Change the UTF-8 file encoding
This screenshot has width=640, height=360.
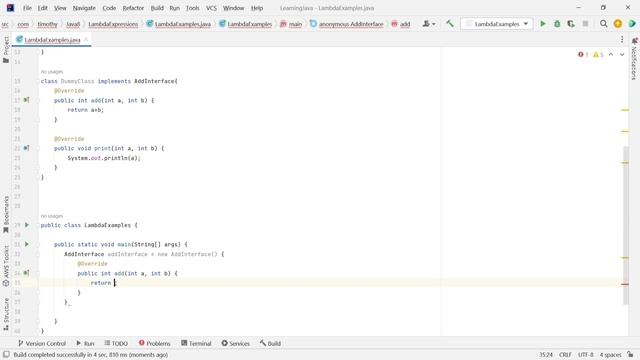click(x=586, y=355)
